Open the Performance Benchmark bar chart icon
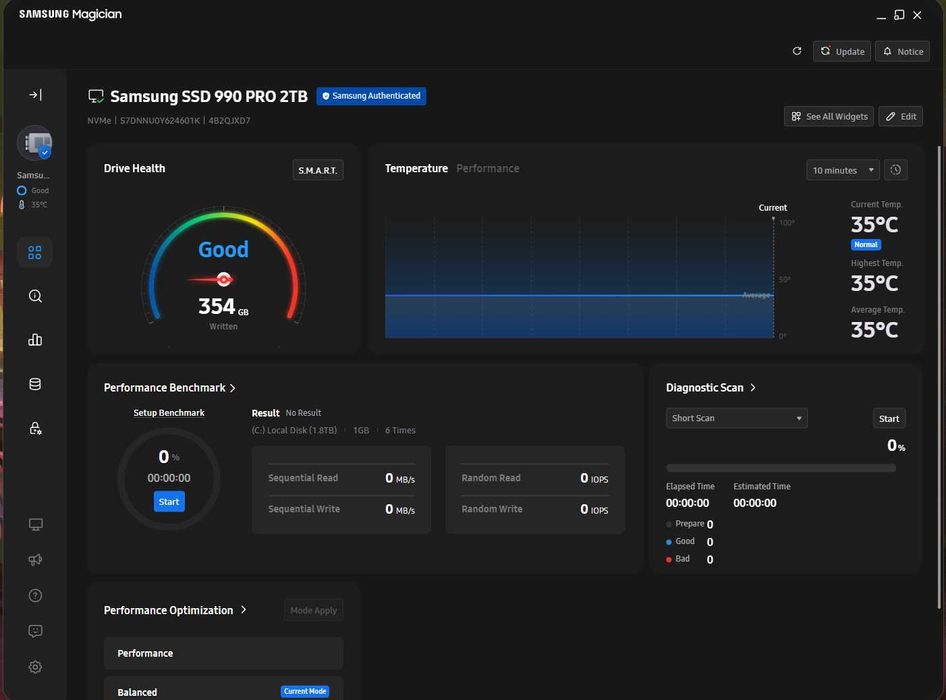 [x=35, y=340]
